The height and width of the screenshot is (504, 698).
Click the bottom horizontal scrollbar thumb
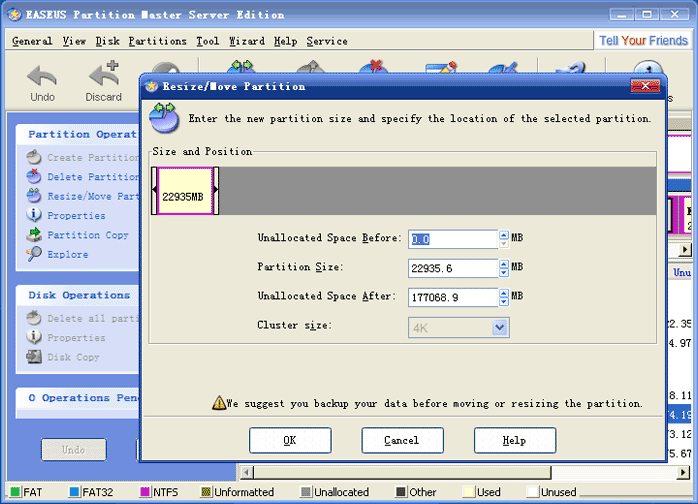tap(402, 472)
